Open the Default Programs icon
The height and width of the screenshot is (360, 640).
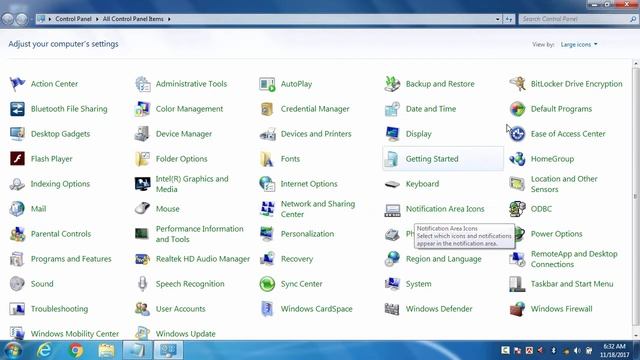click(x=517, y=109)
